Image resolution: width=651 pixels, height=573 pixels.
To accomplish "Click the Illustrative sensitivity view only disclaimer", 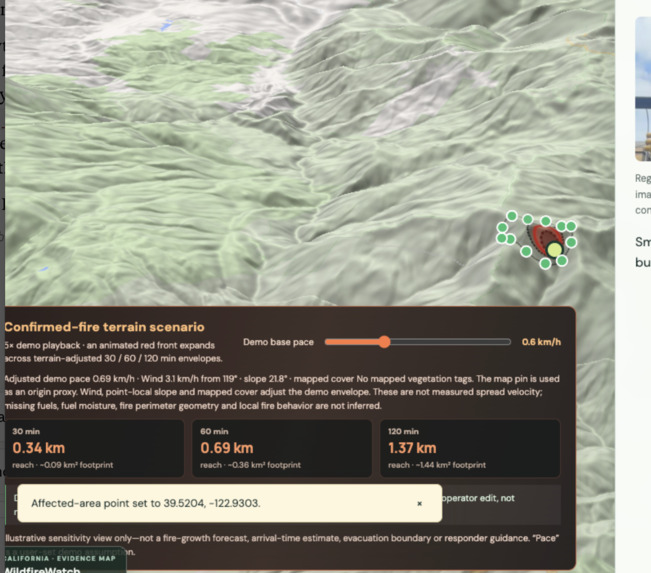I will pos(281,544).
